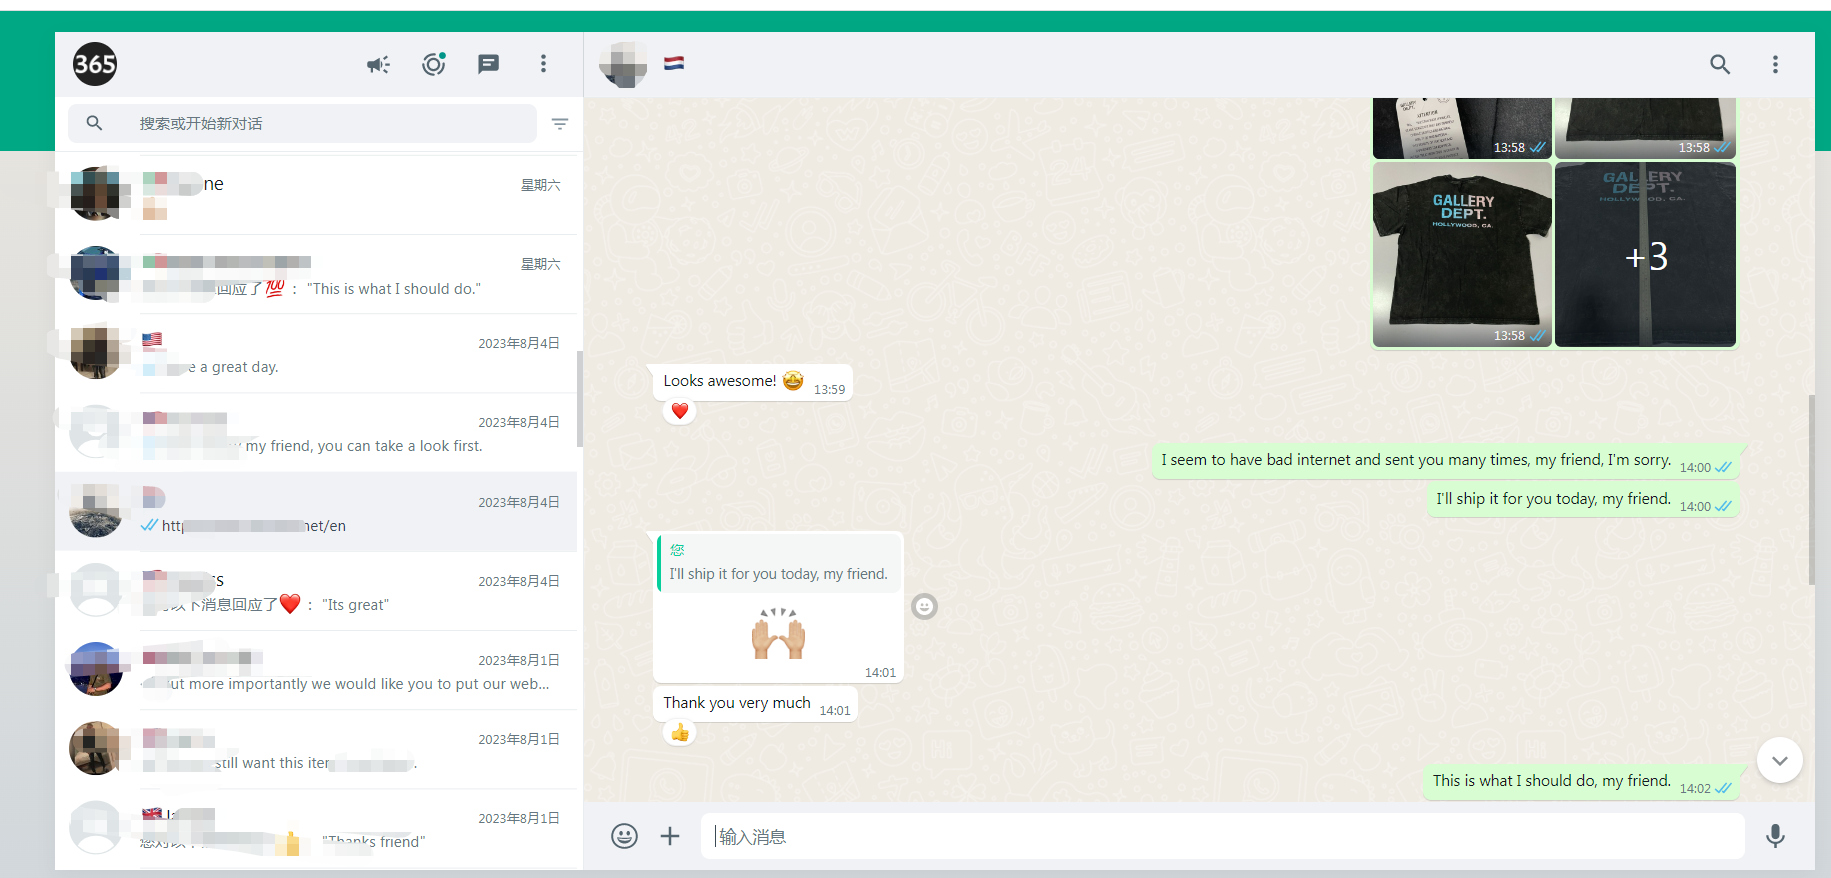Click chat list scrollbar
Image resolution: width=1831 pixels, height=878 pixels.
tap(580, 399)
